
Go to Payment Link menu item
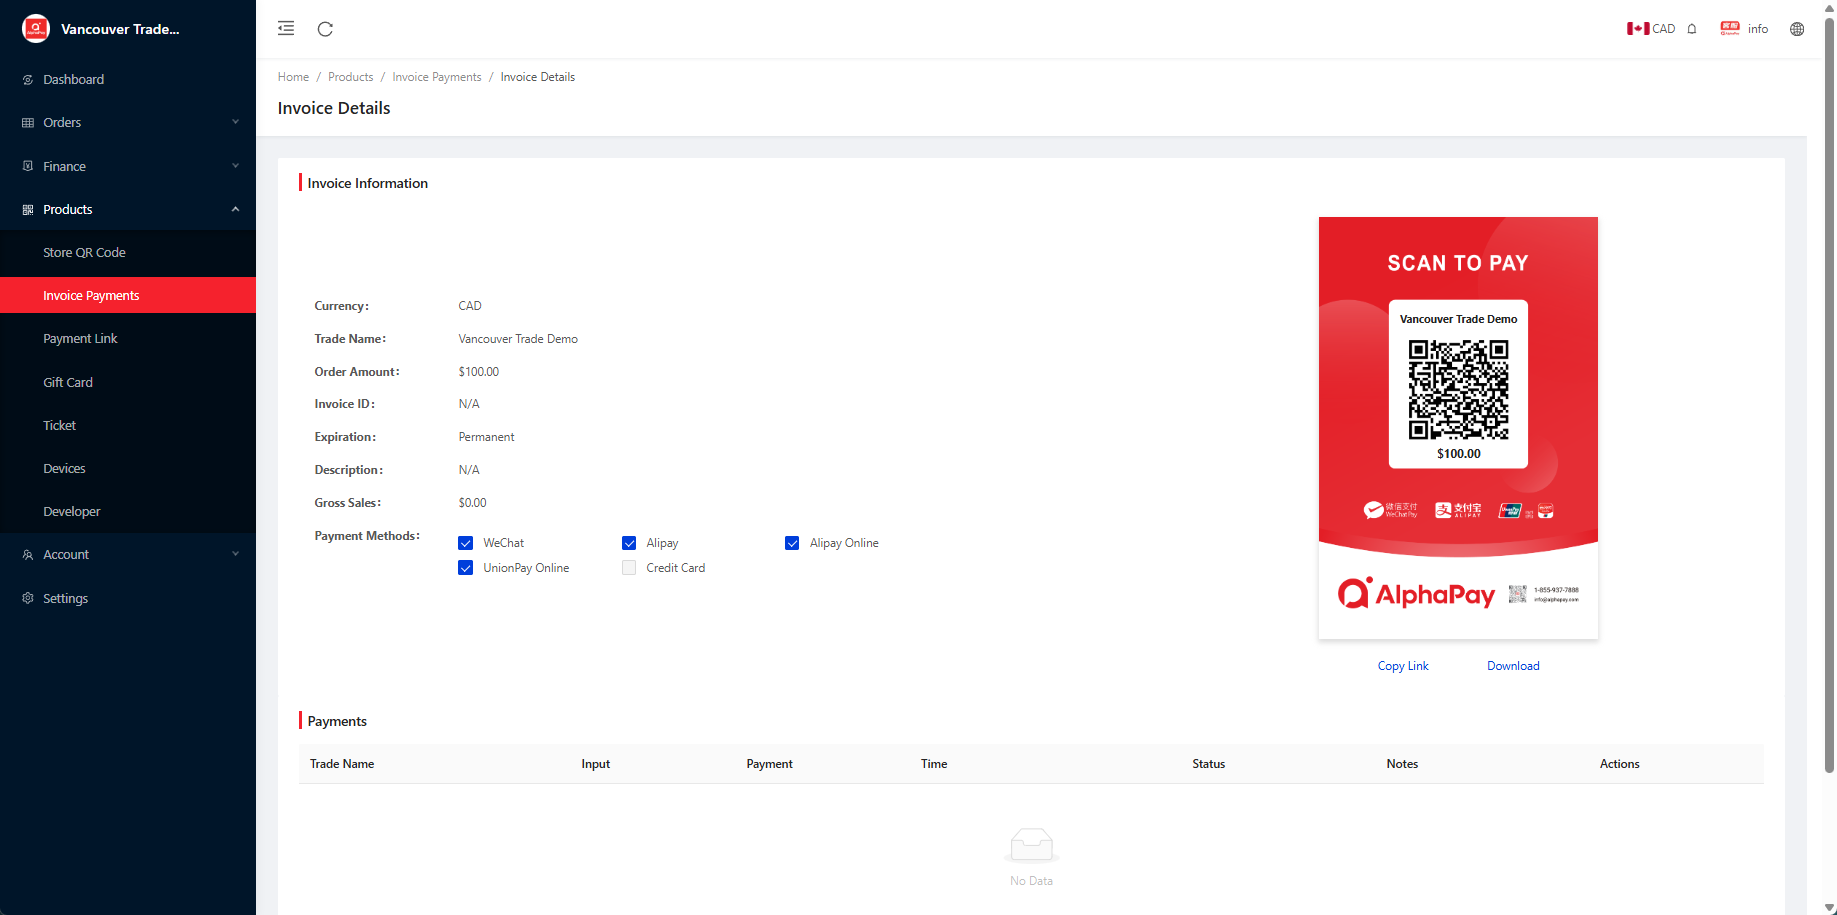pos(80,339)
